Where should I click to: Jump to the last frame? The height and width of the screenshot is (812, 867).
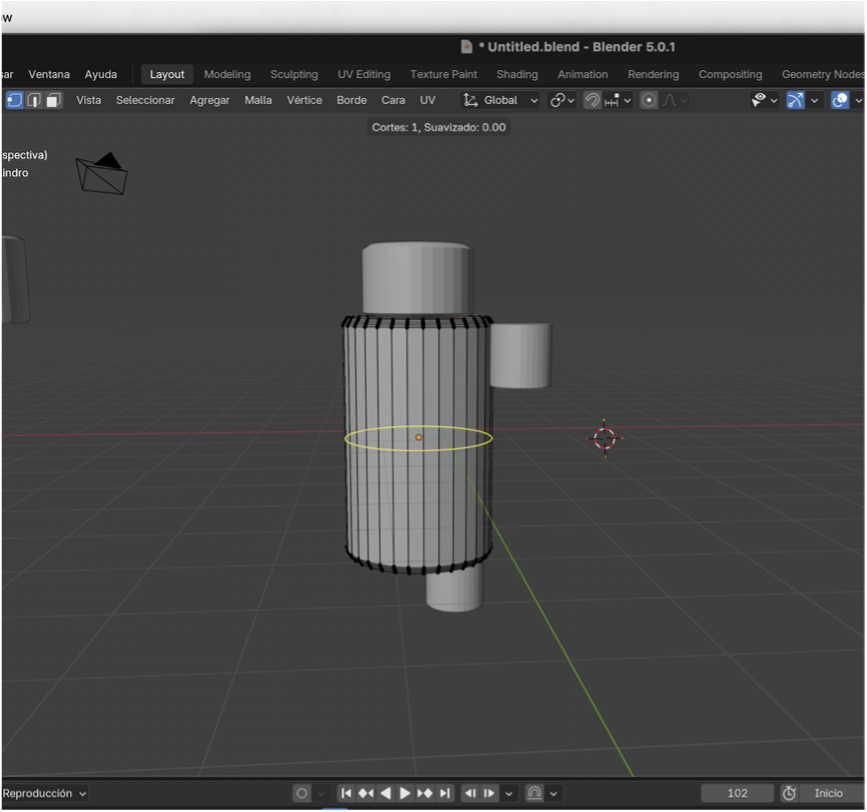click(x=445, y=793)
